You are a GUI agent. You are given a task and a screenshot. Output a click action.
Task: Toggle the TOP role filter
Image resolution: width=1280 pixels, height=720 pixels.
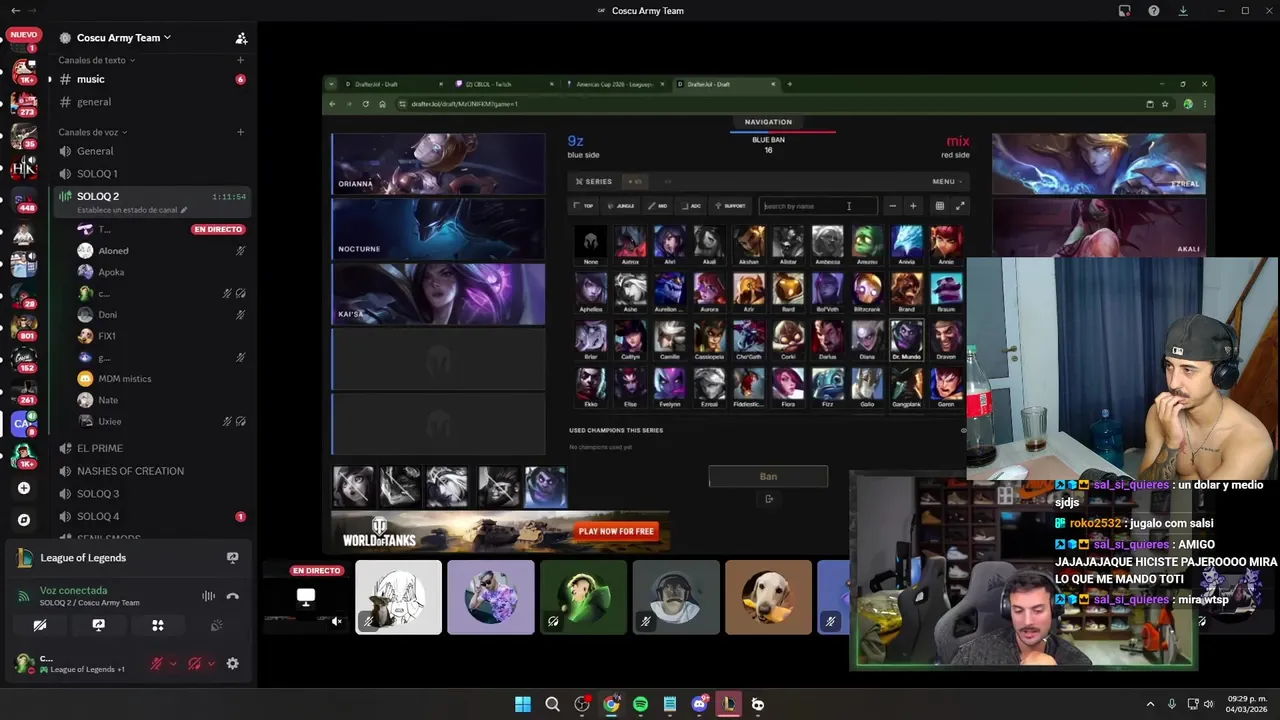pos(584,206)
